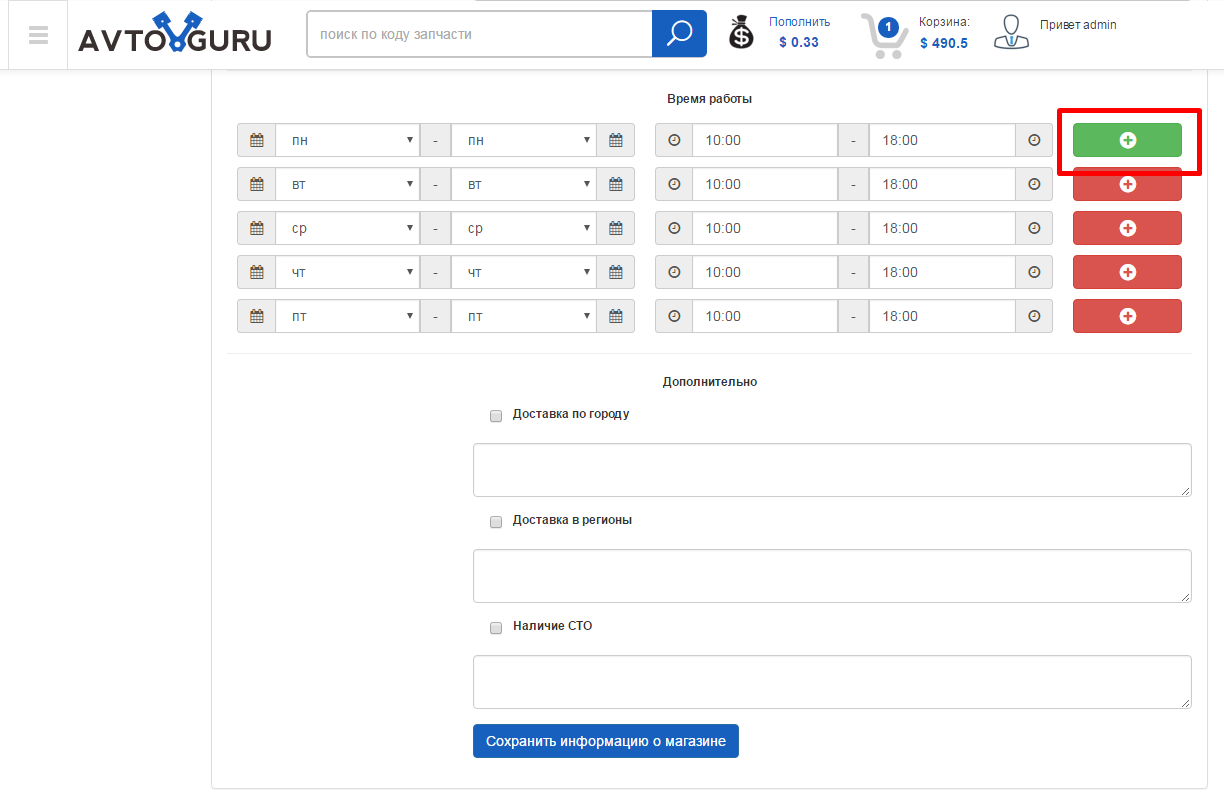1224x796 pixels.
Task: Click the Пополнить balance link
Action: pyautogui.click(x=799, y=22)
